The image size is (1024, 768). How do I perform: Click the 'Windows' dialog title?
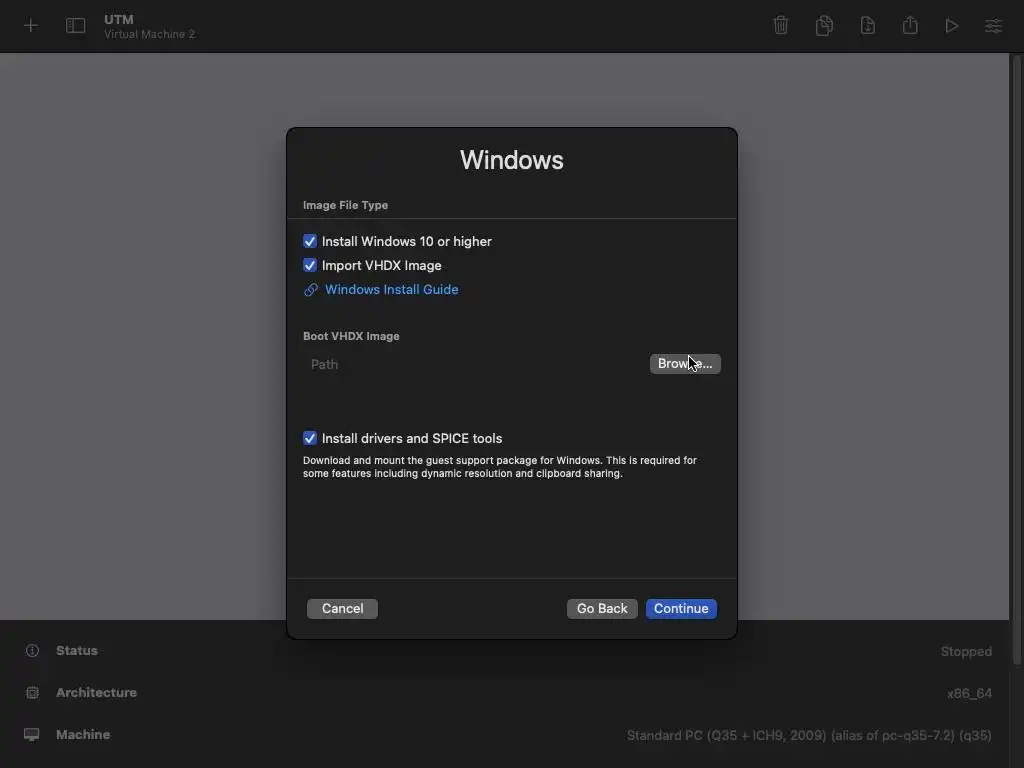[511, 160]
